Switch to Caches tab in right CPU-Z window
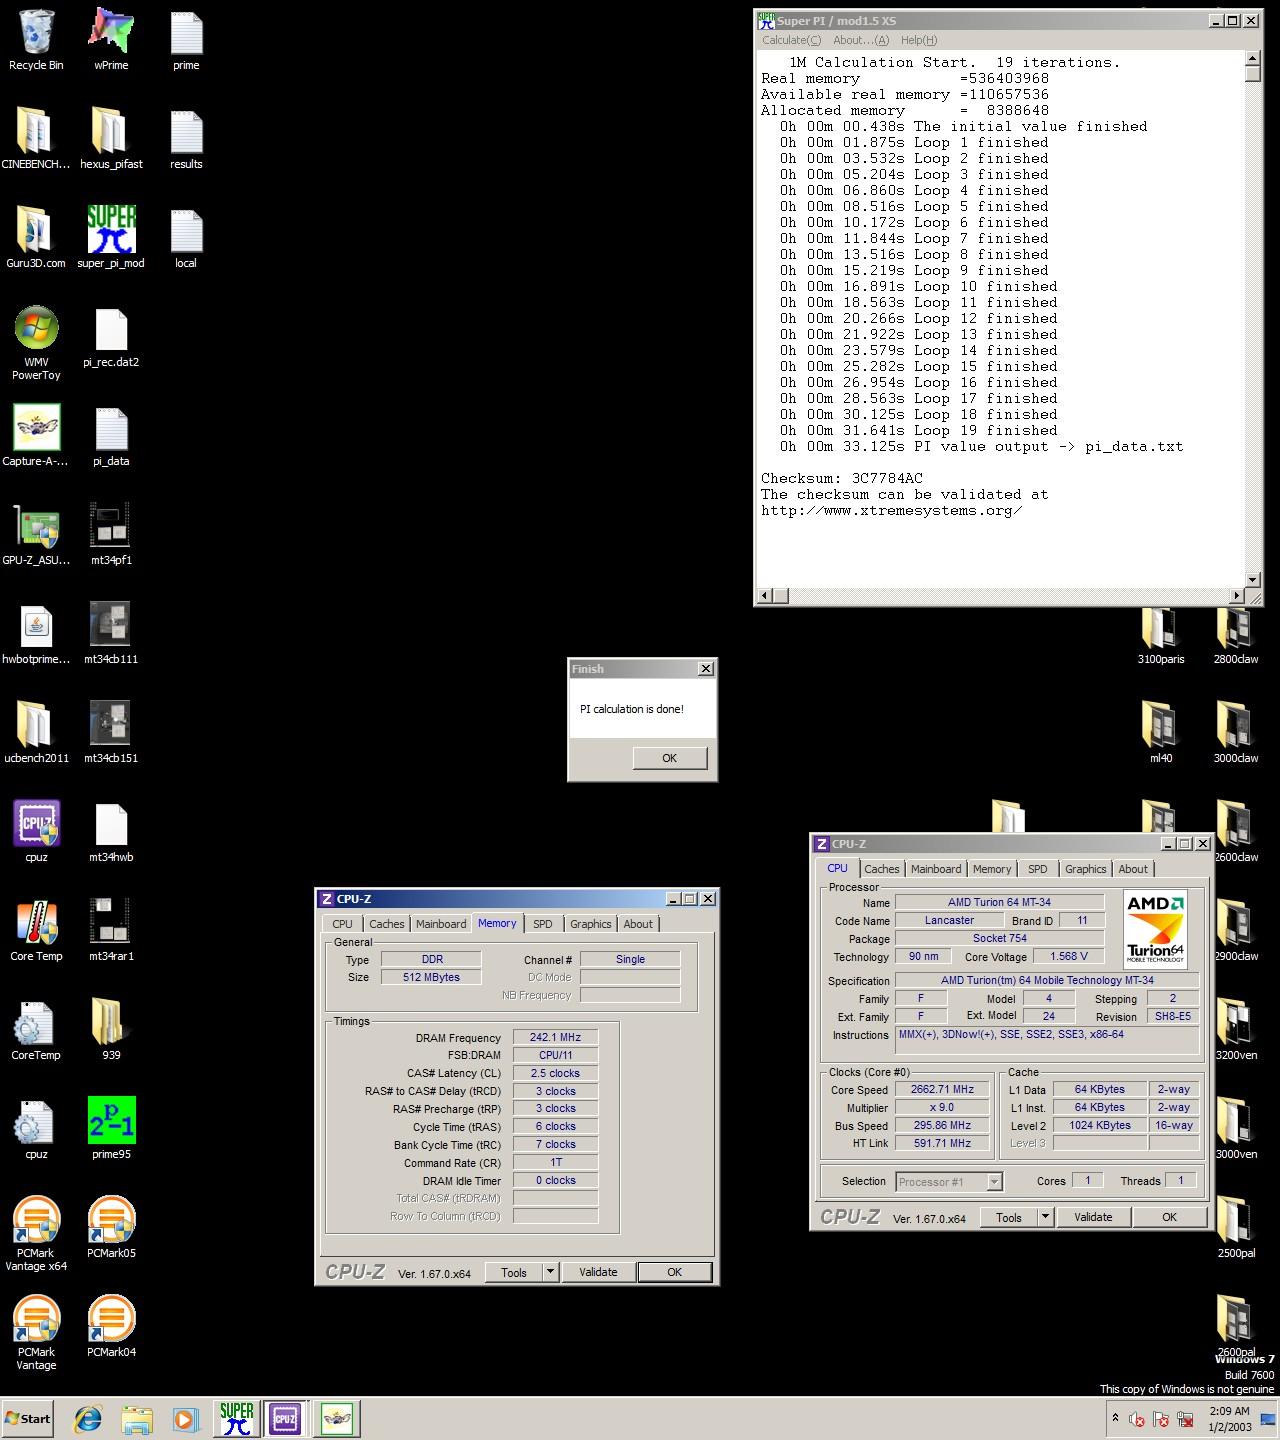The image size is (1280, 1440). coord(882,869)
